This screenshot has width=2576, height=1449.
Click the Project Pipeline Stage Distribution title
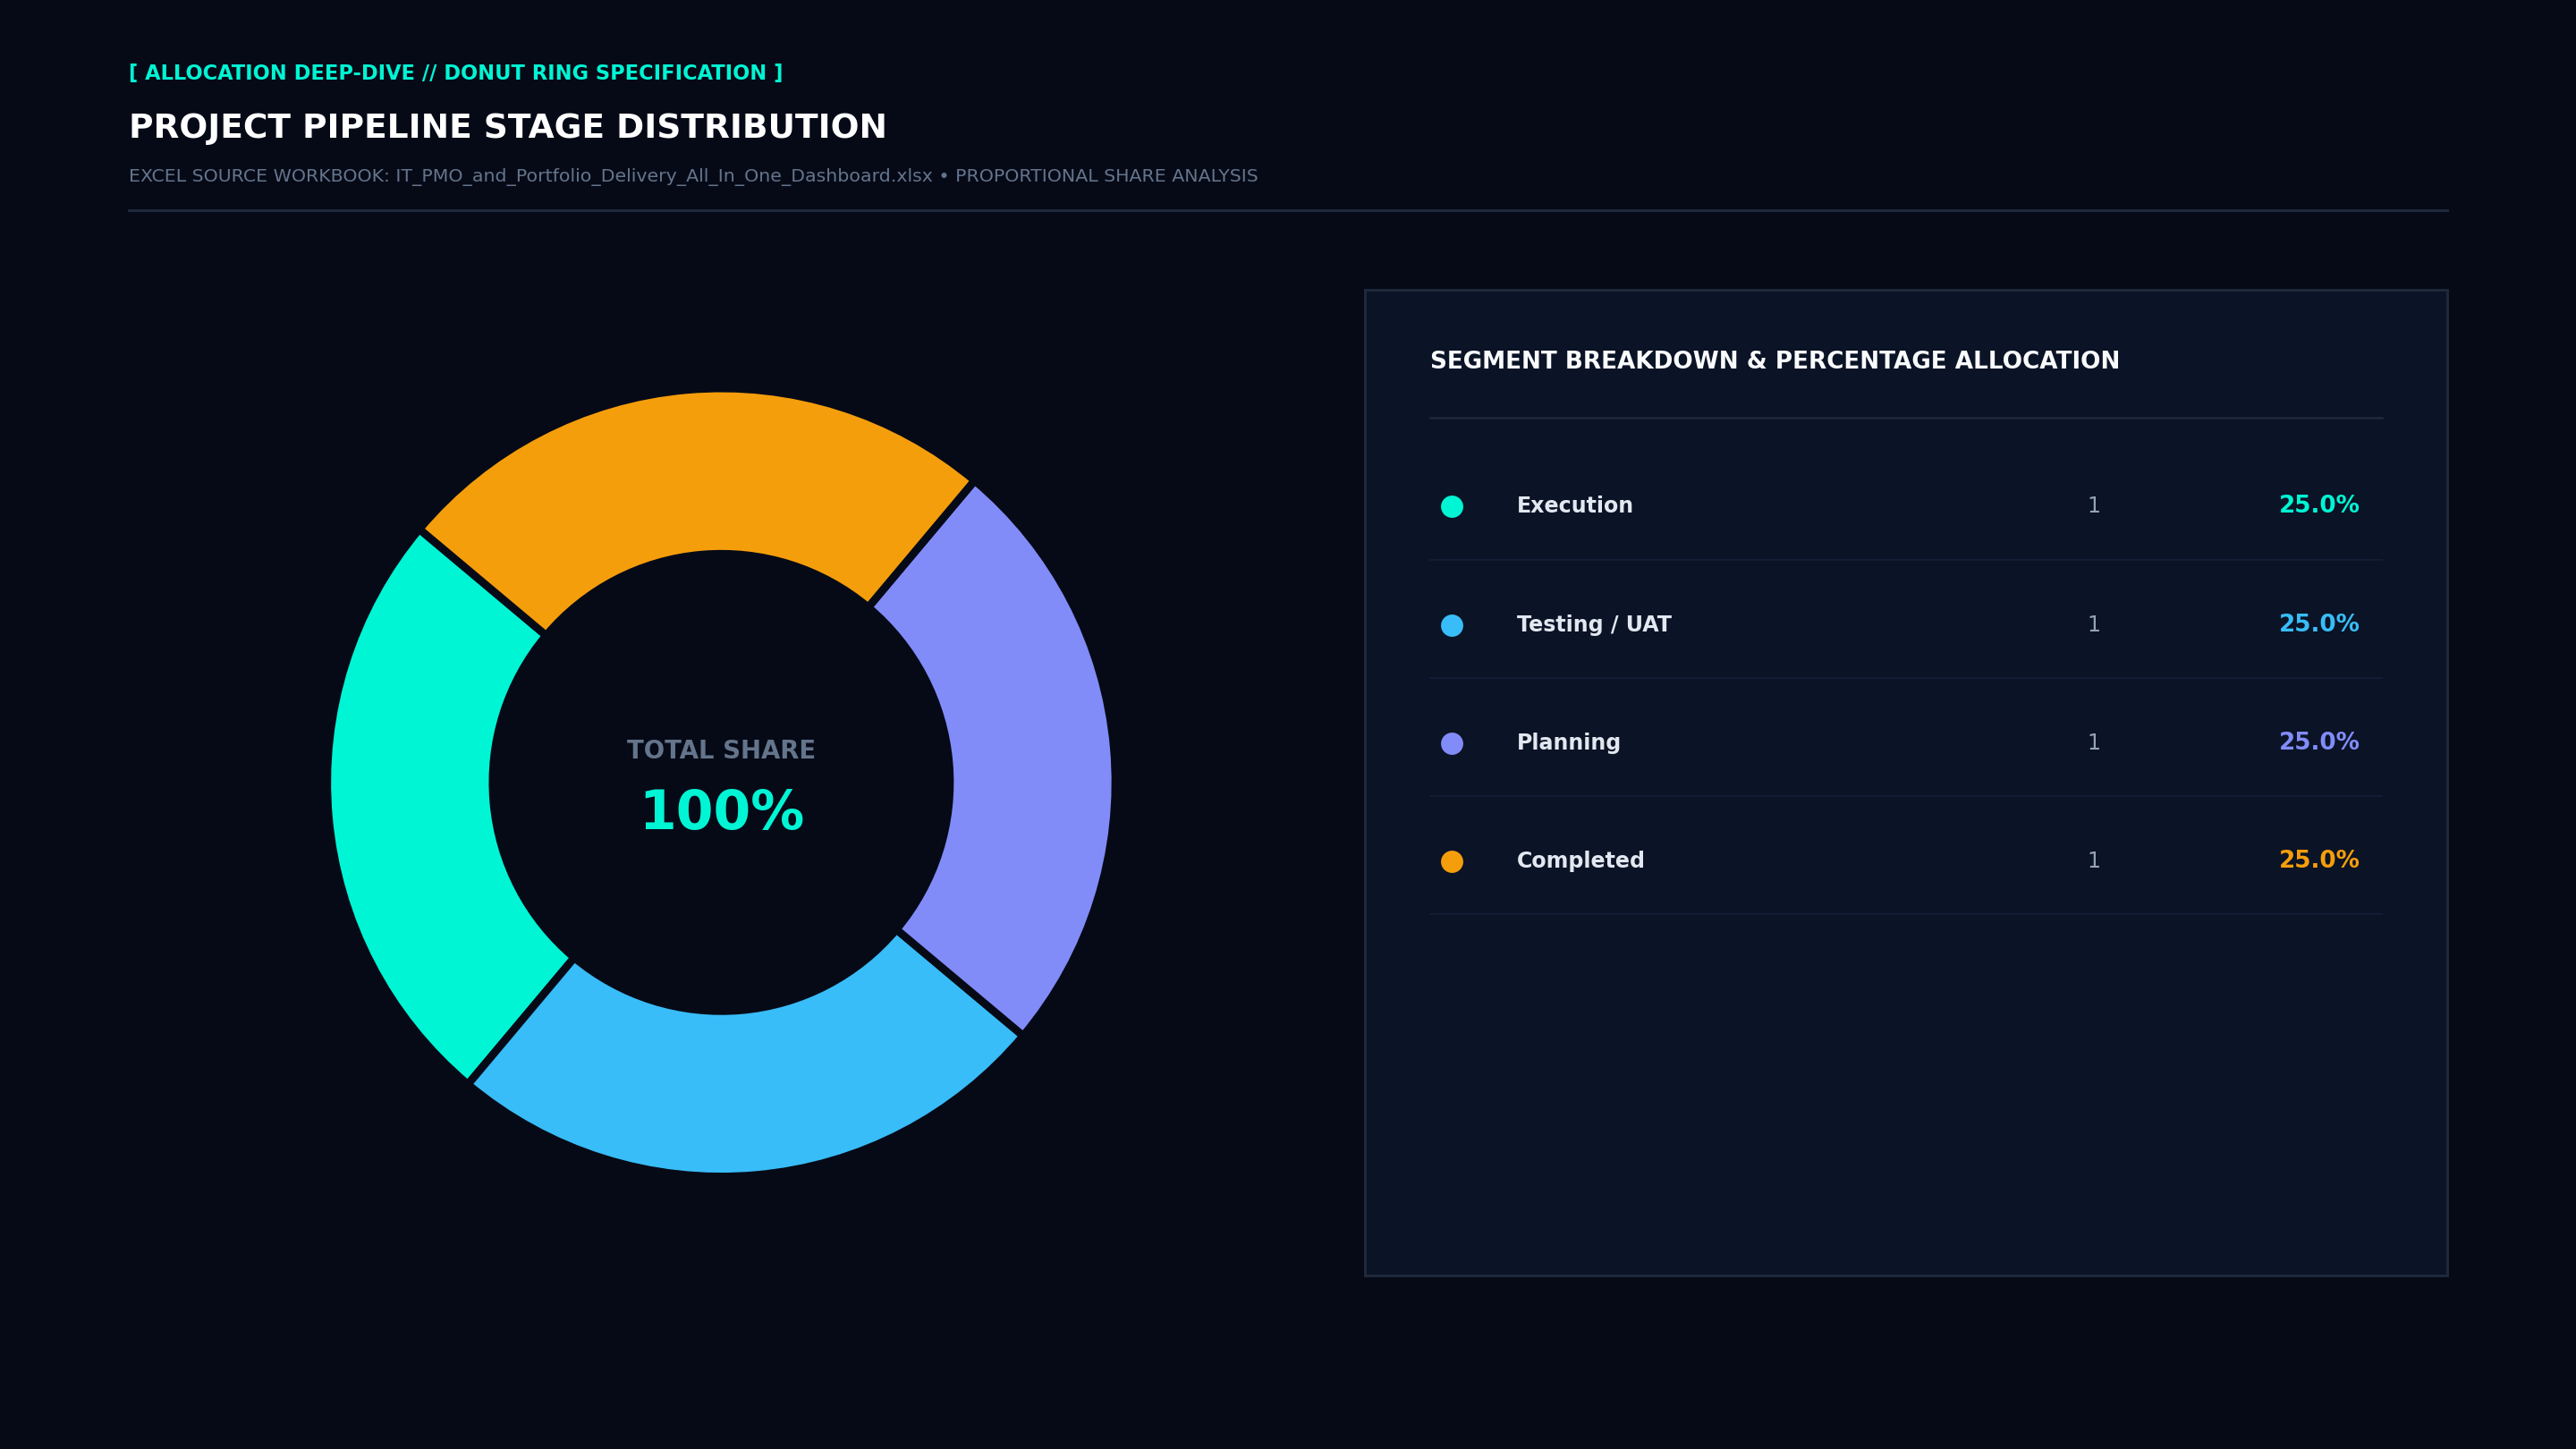click(507, 127)
